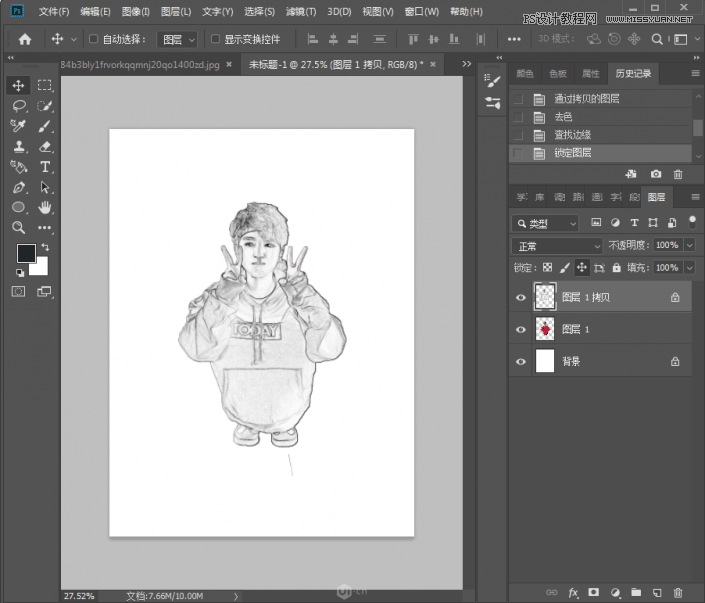Reset default foreground and background colors
The image size is (705, 603).
20,272
